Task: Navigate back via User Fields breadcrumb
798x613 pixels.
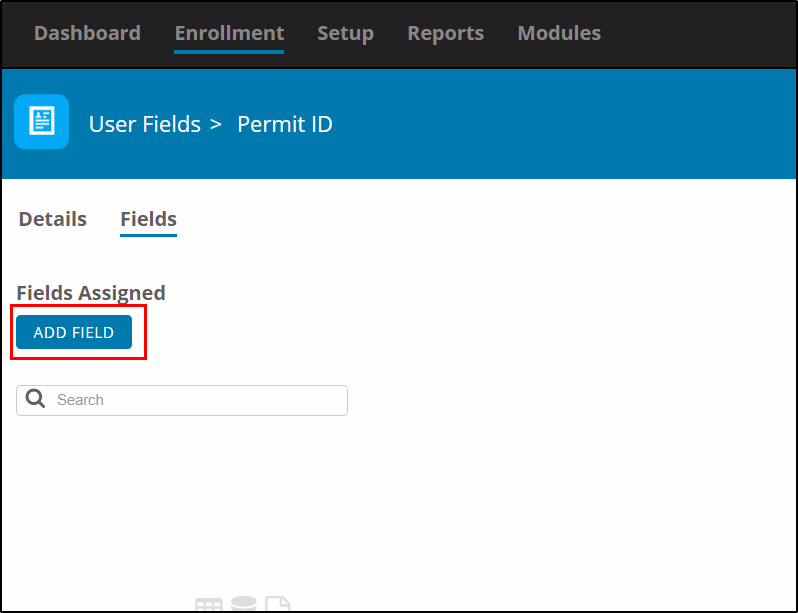Action: [x=145, y=124]
